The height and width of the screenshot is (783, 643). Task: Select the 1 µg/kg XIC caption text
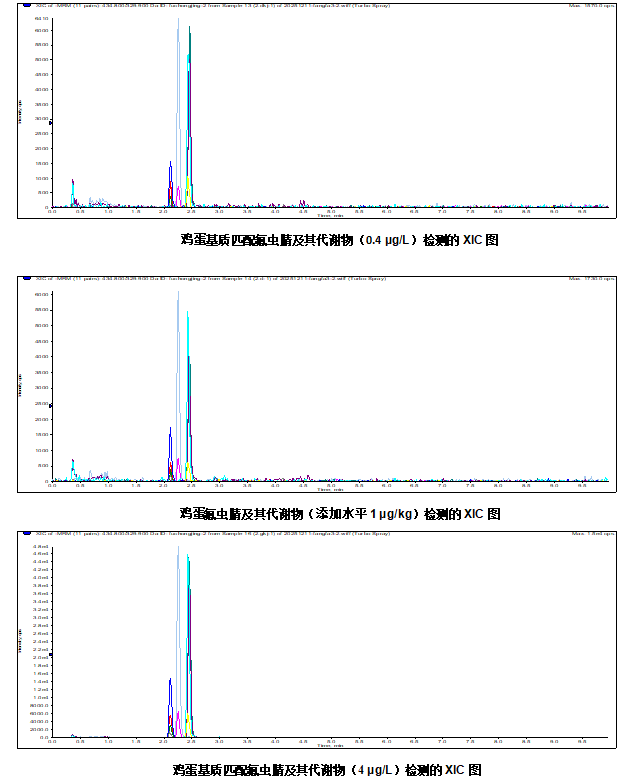[339, 514]
